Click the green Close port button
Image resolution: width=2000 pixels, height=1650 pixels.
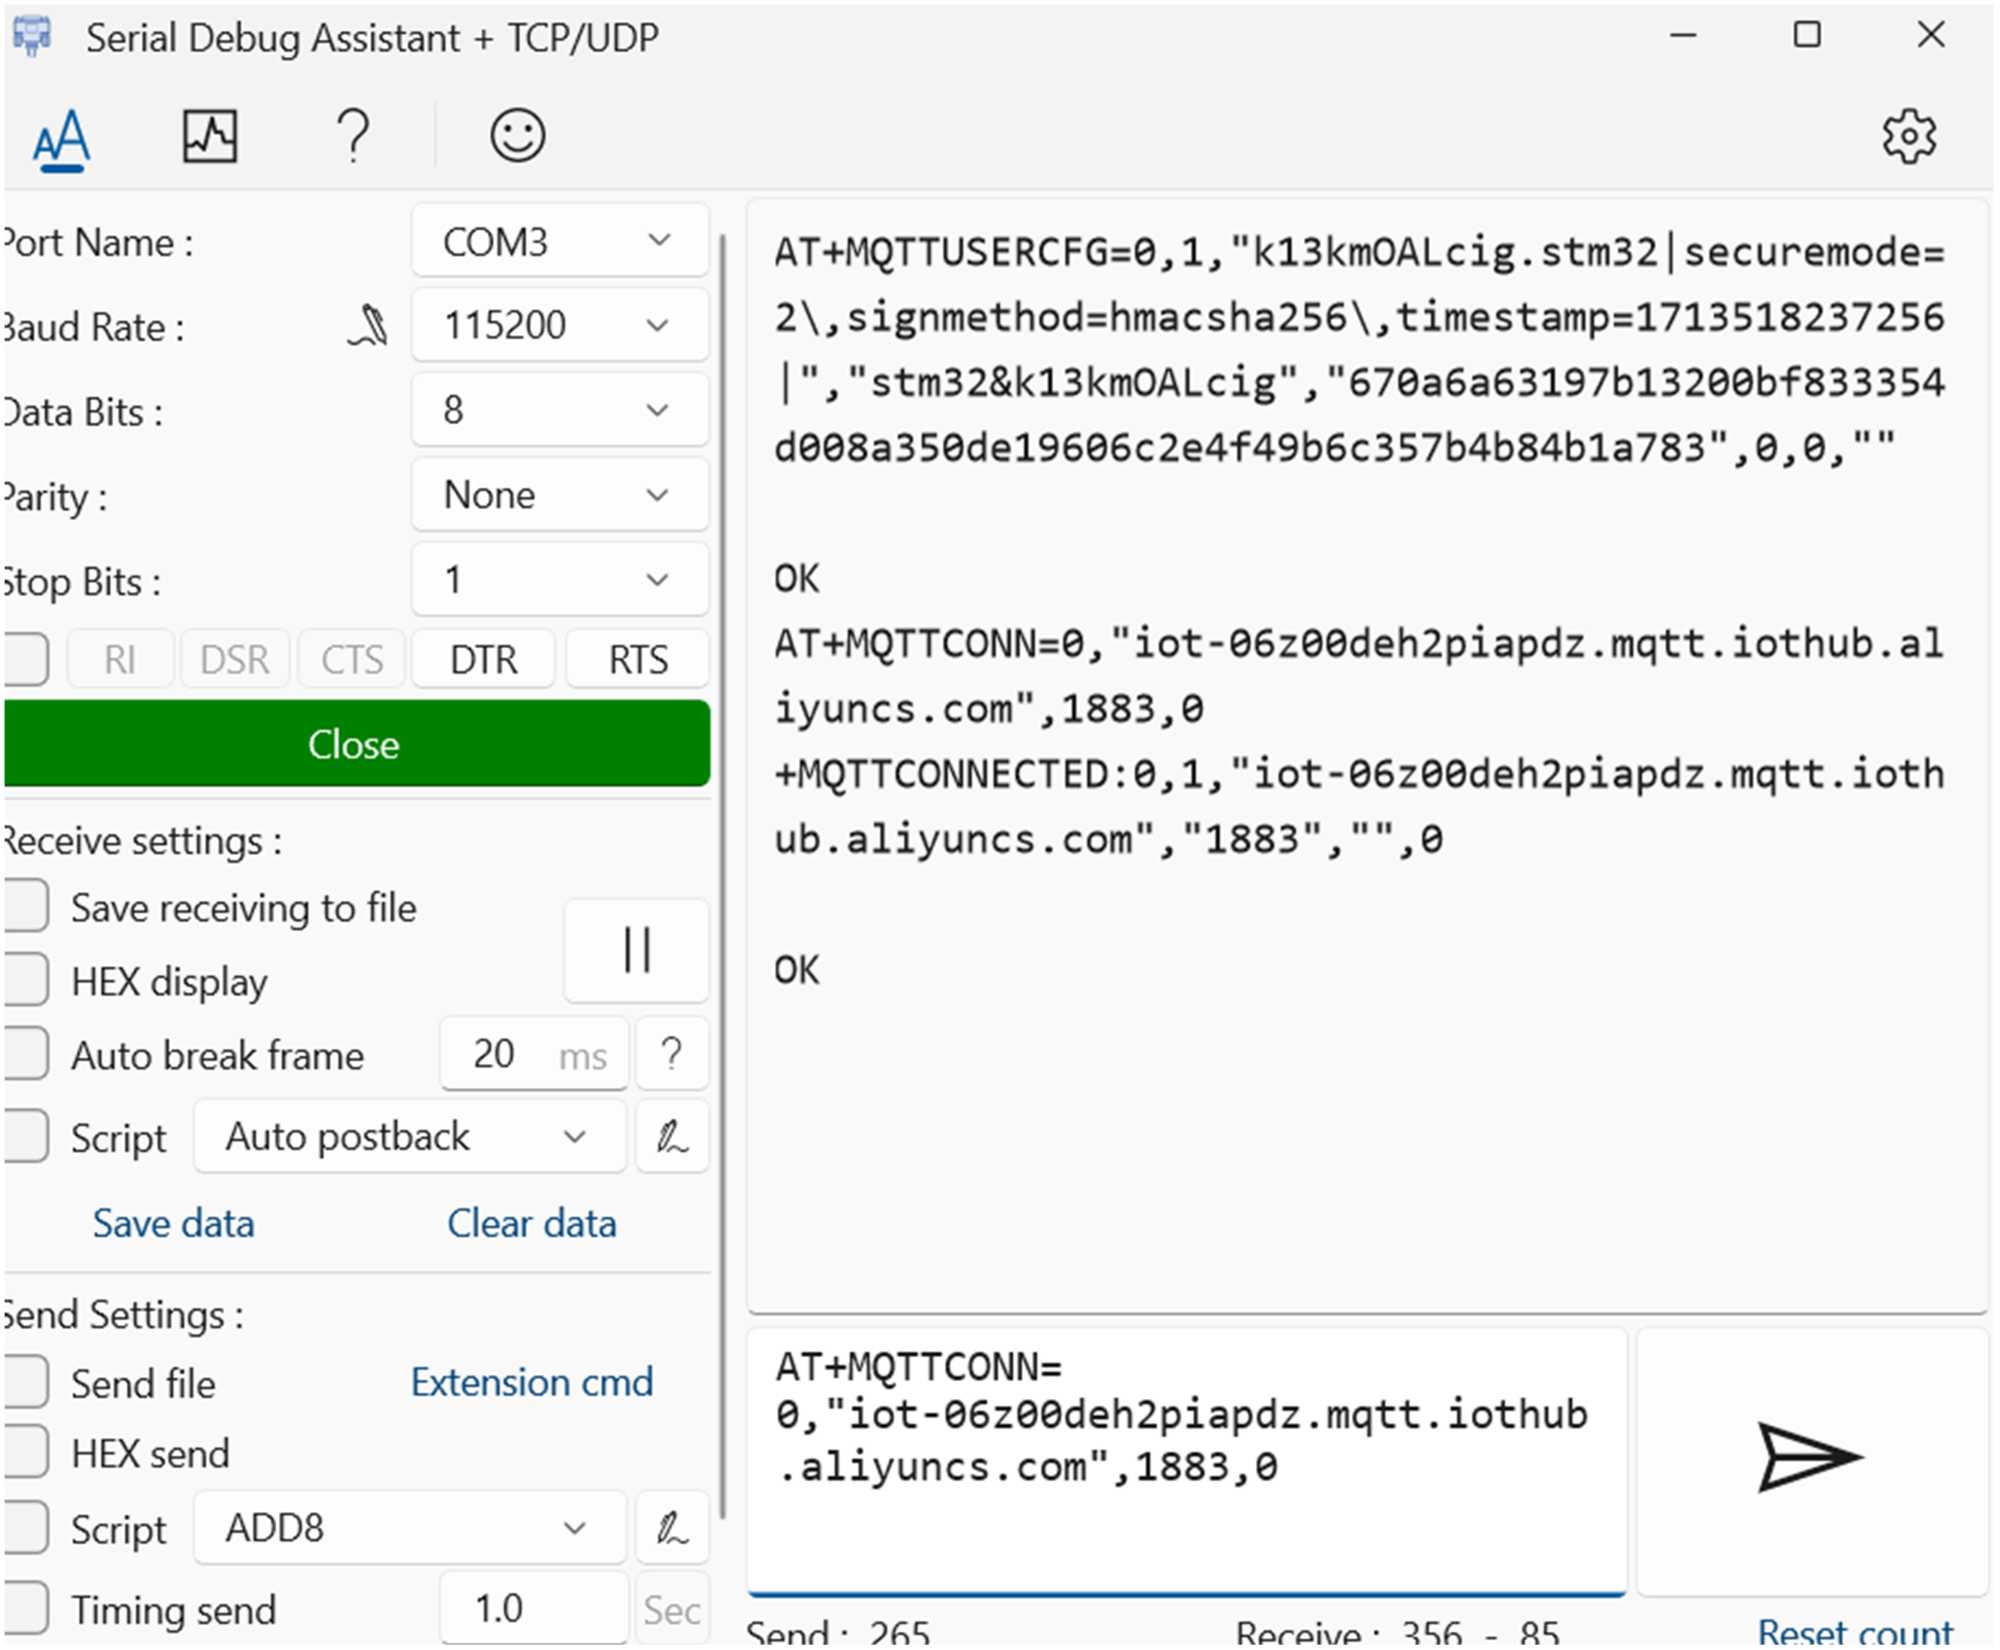tap(355, 744)
